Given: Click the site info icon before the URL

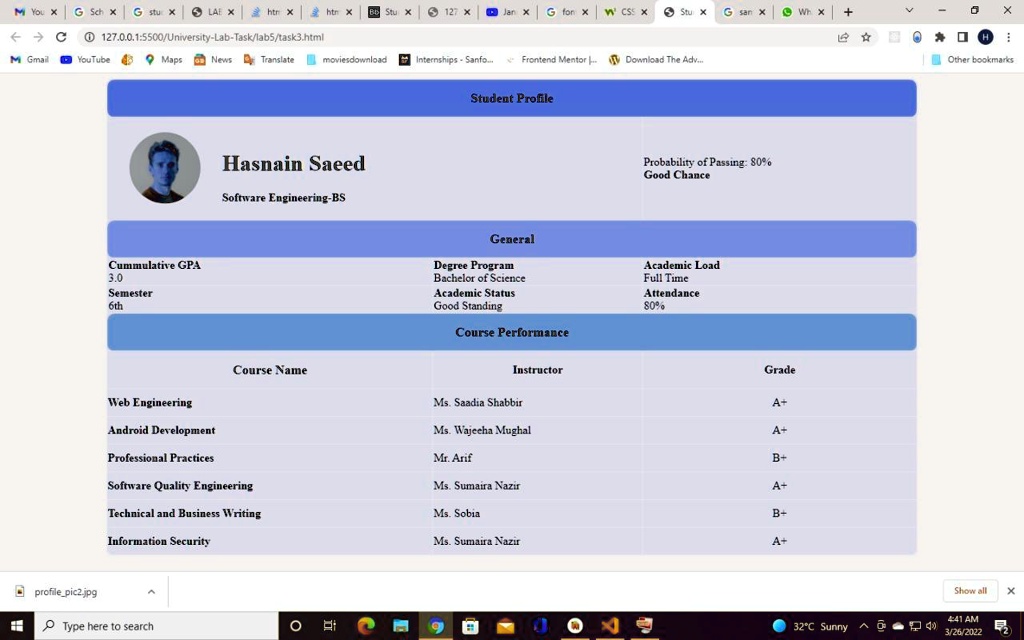Looking at the screenshot, I should coord(90,36).
